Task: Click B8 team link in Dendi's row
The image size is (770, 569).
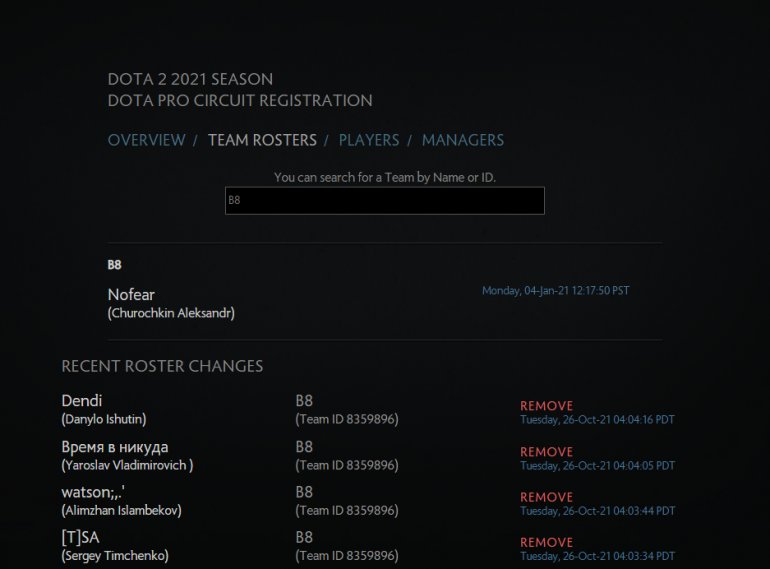Action: click(x=304, y=401)
